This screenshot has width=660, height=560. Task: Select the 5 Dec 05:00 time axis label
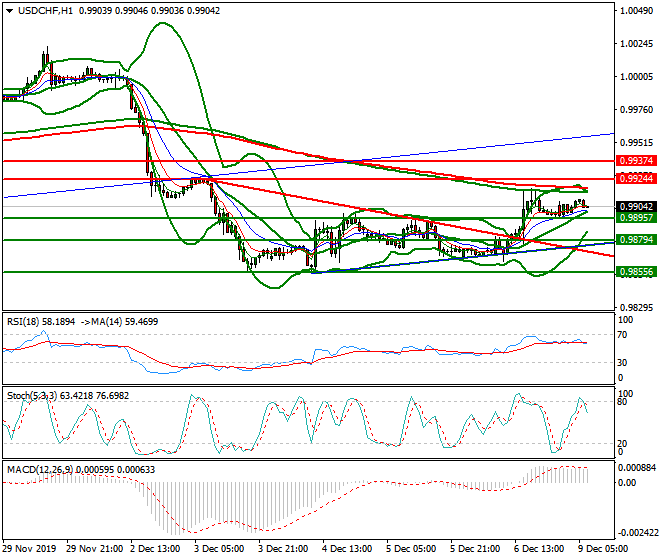pos(411,549)
